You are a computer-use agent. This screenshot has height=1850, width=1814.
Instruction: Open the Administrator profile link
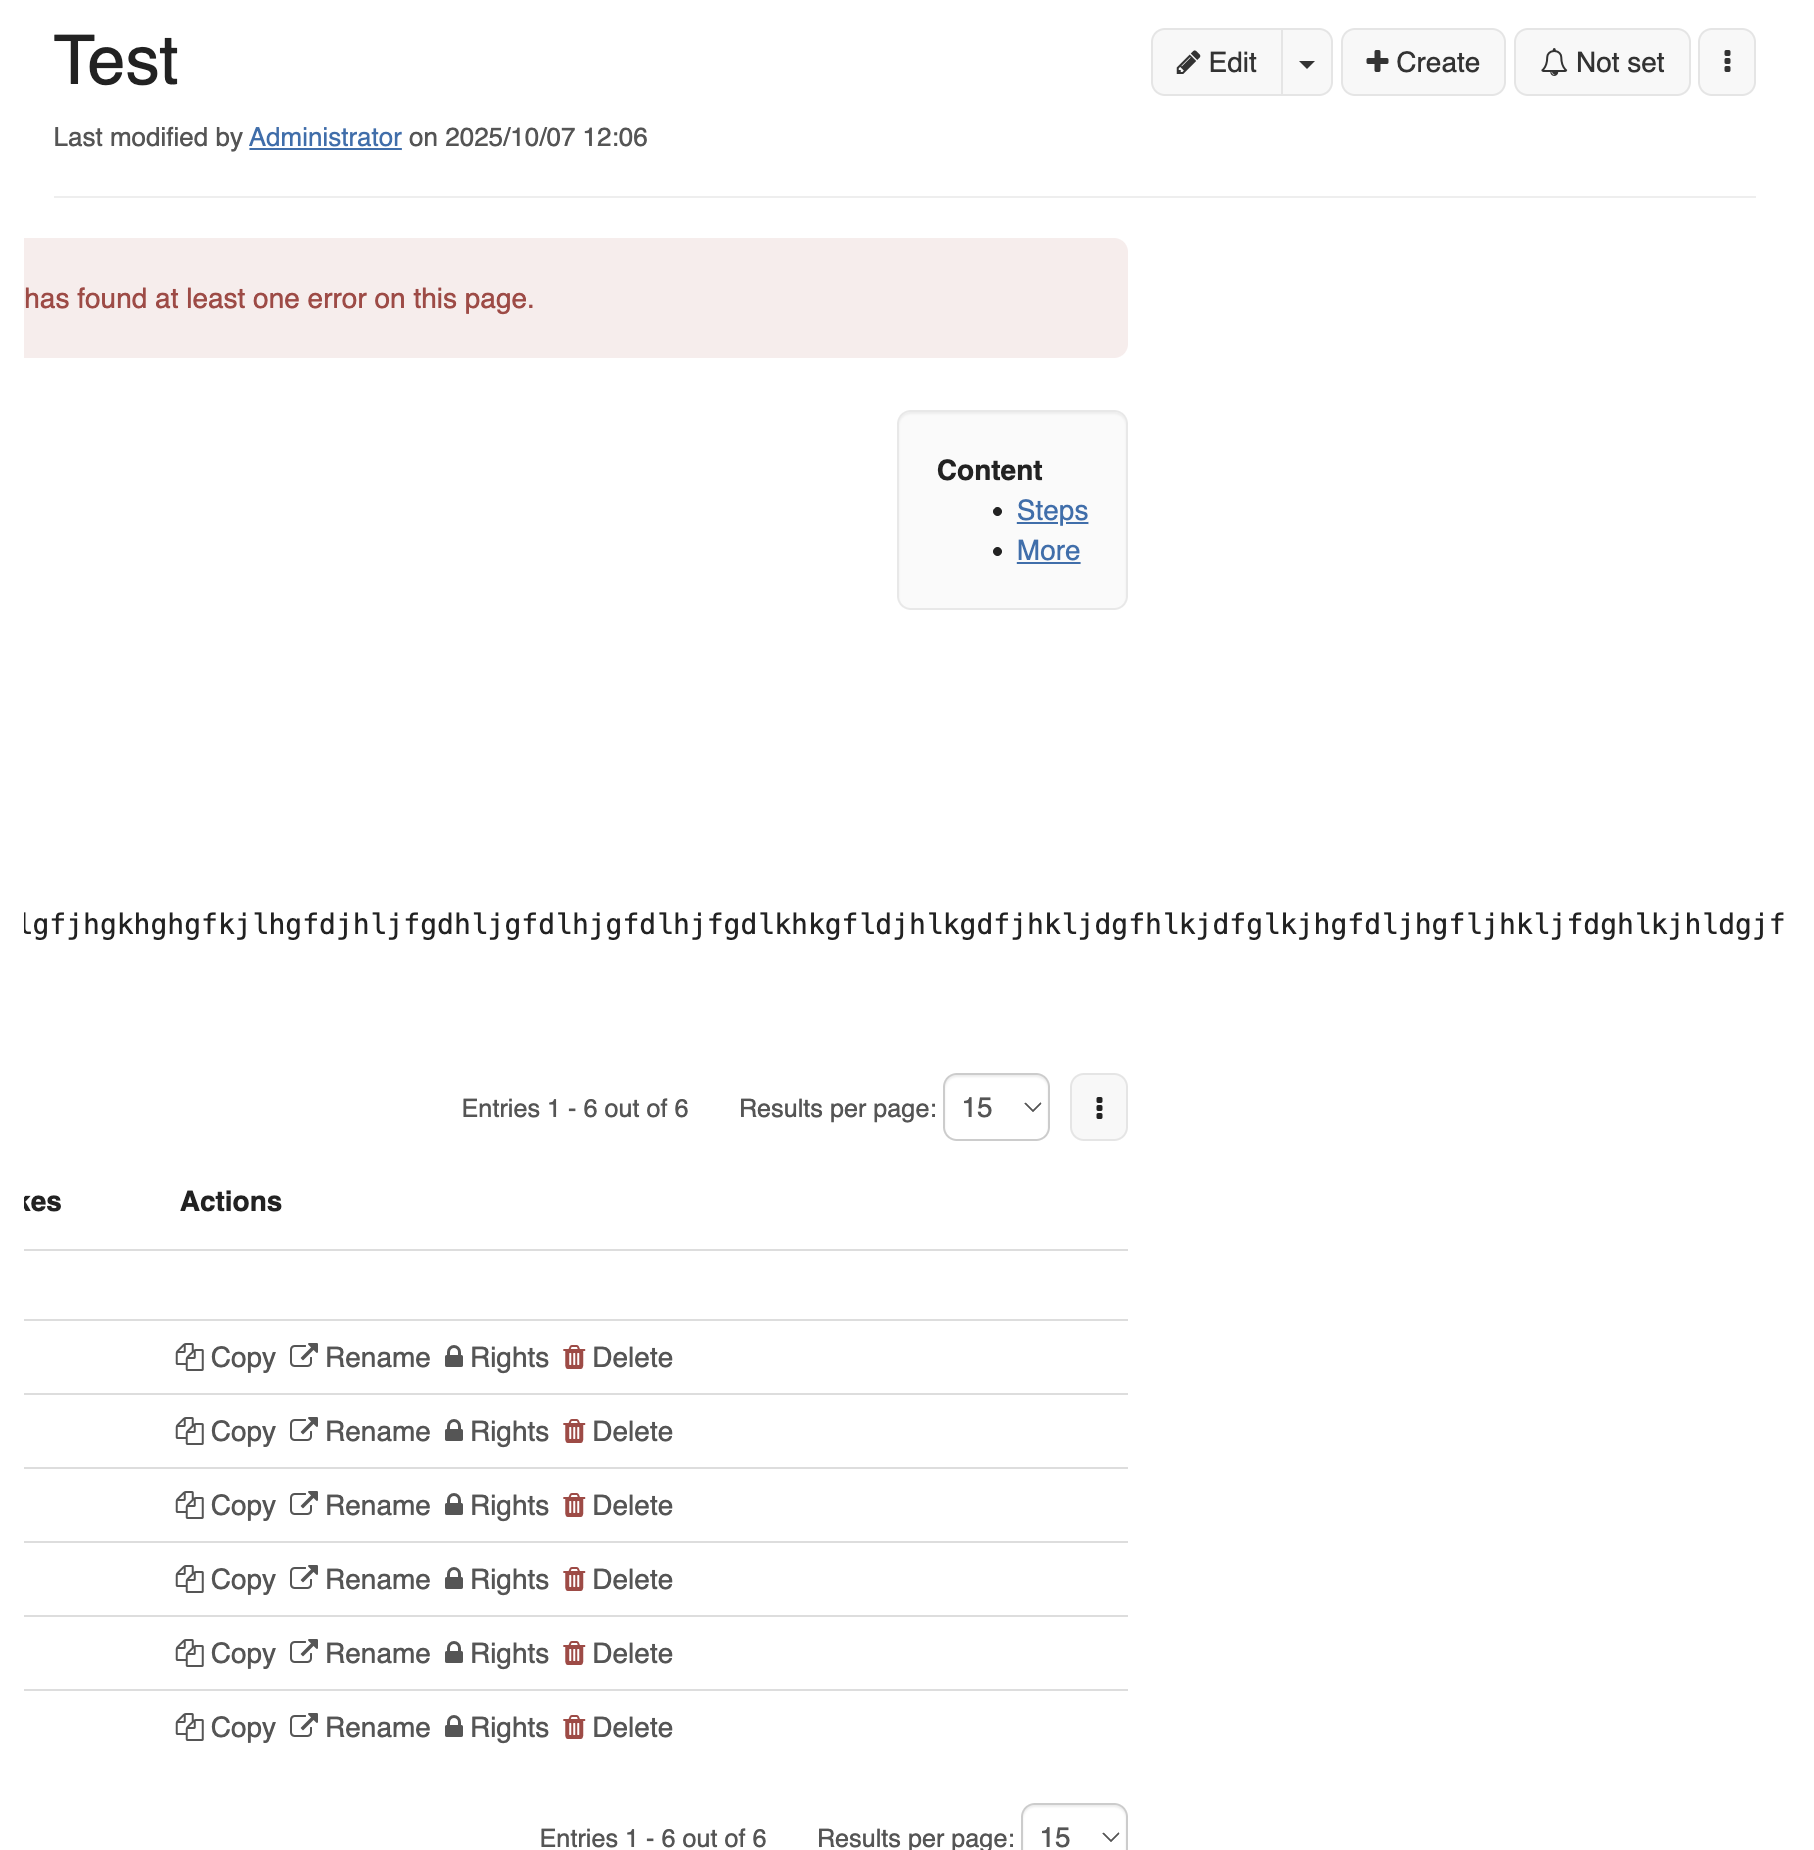(x=325, y=137)
